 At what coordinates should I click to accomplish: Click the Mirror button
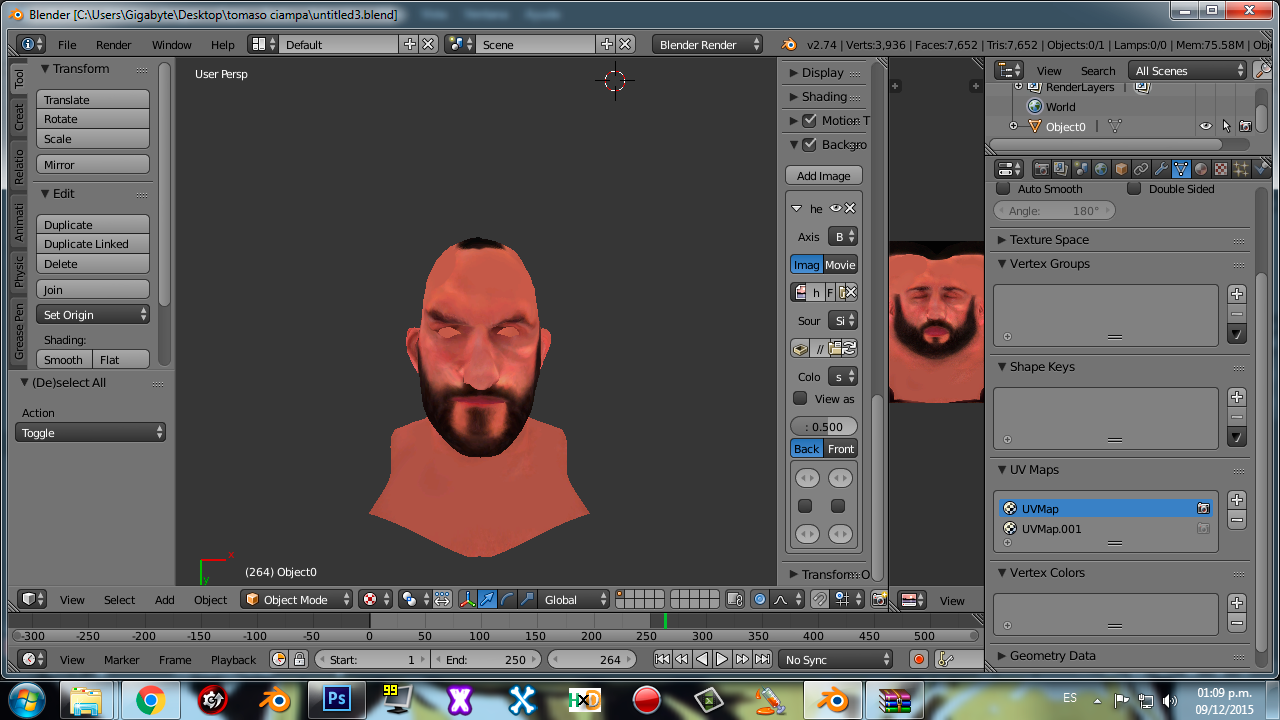93,164
